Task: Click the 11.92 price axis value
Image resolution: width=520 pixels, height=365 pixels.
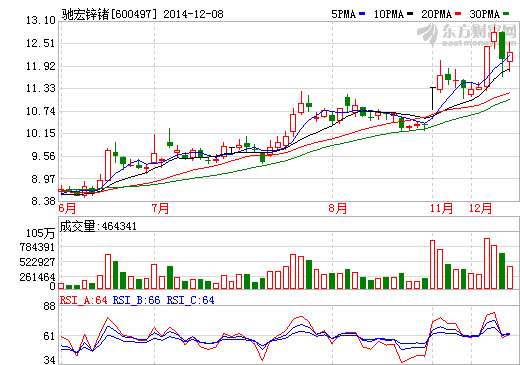Action: pos(41,66)
